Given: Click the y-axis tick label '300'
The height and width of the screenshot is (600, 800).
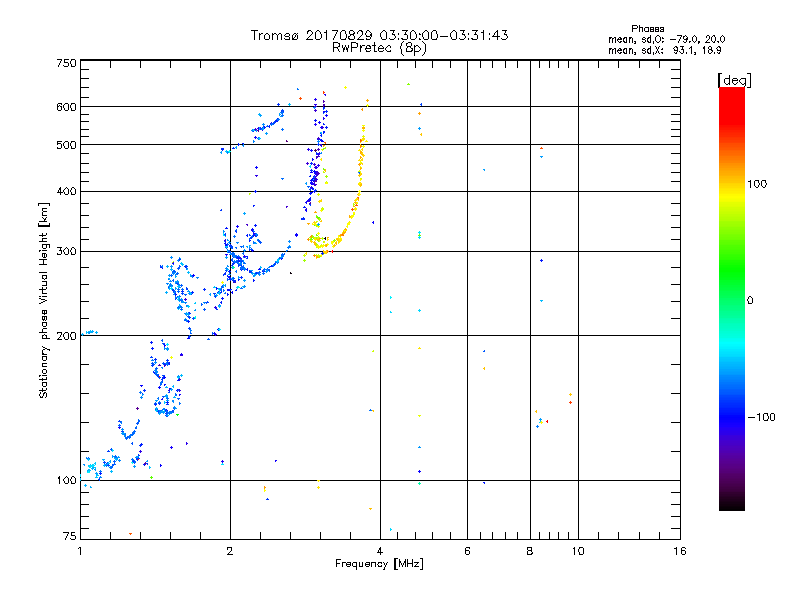Looking at the screenshot, I should point(66,251).
